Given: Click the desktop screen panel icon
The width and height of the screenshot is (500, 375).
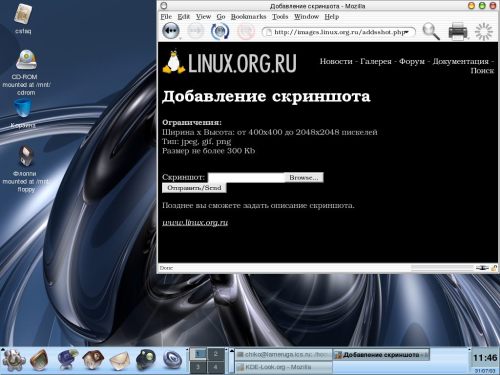Looking at the screenshot, I should click(x=39, y=360).
